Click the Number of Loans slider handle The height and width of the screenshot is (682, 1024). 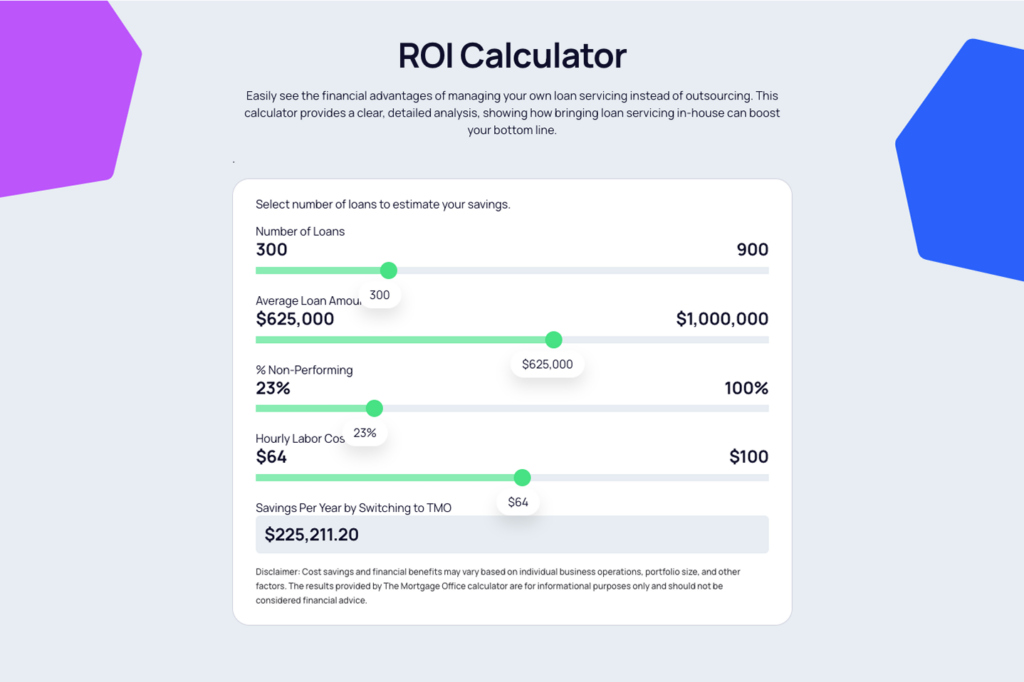tap(388, 270)
